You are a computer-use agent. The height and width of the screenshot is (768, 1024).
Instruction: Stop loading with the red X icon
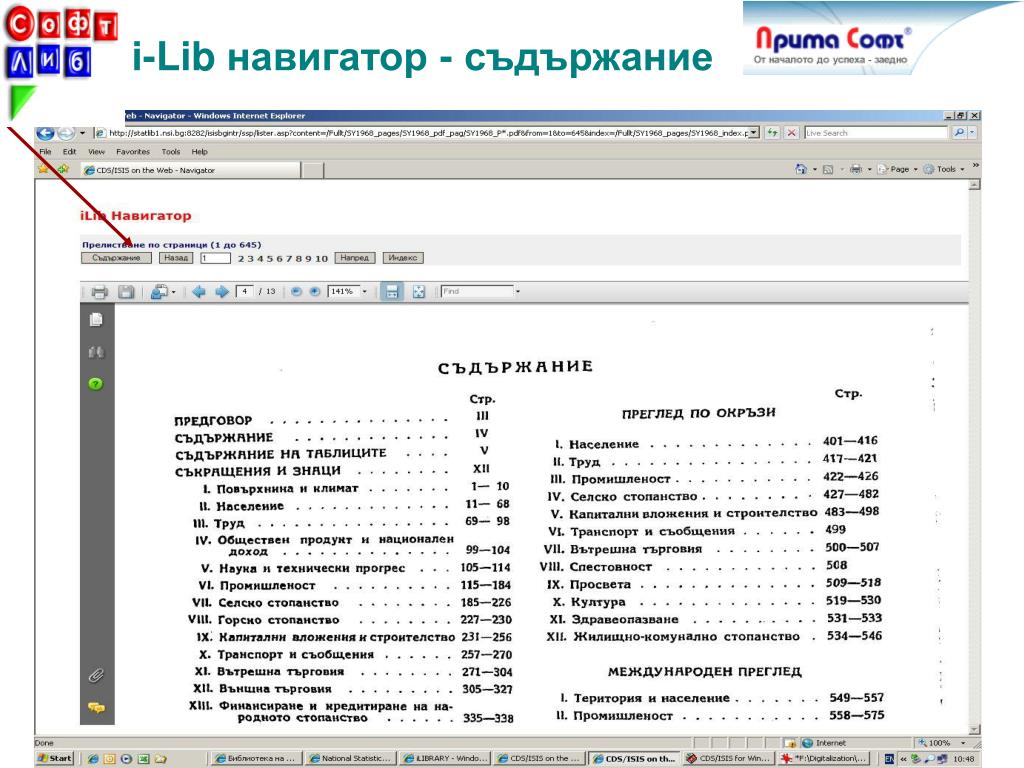pos(792,133)
